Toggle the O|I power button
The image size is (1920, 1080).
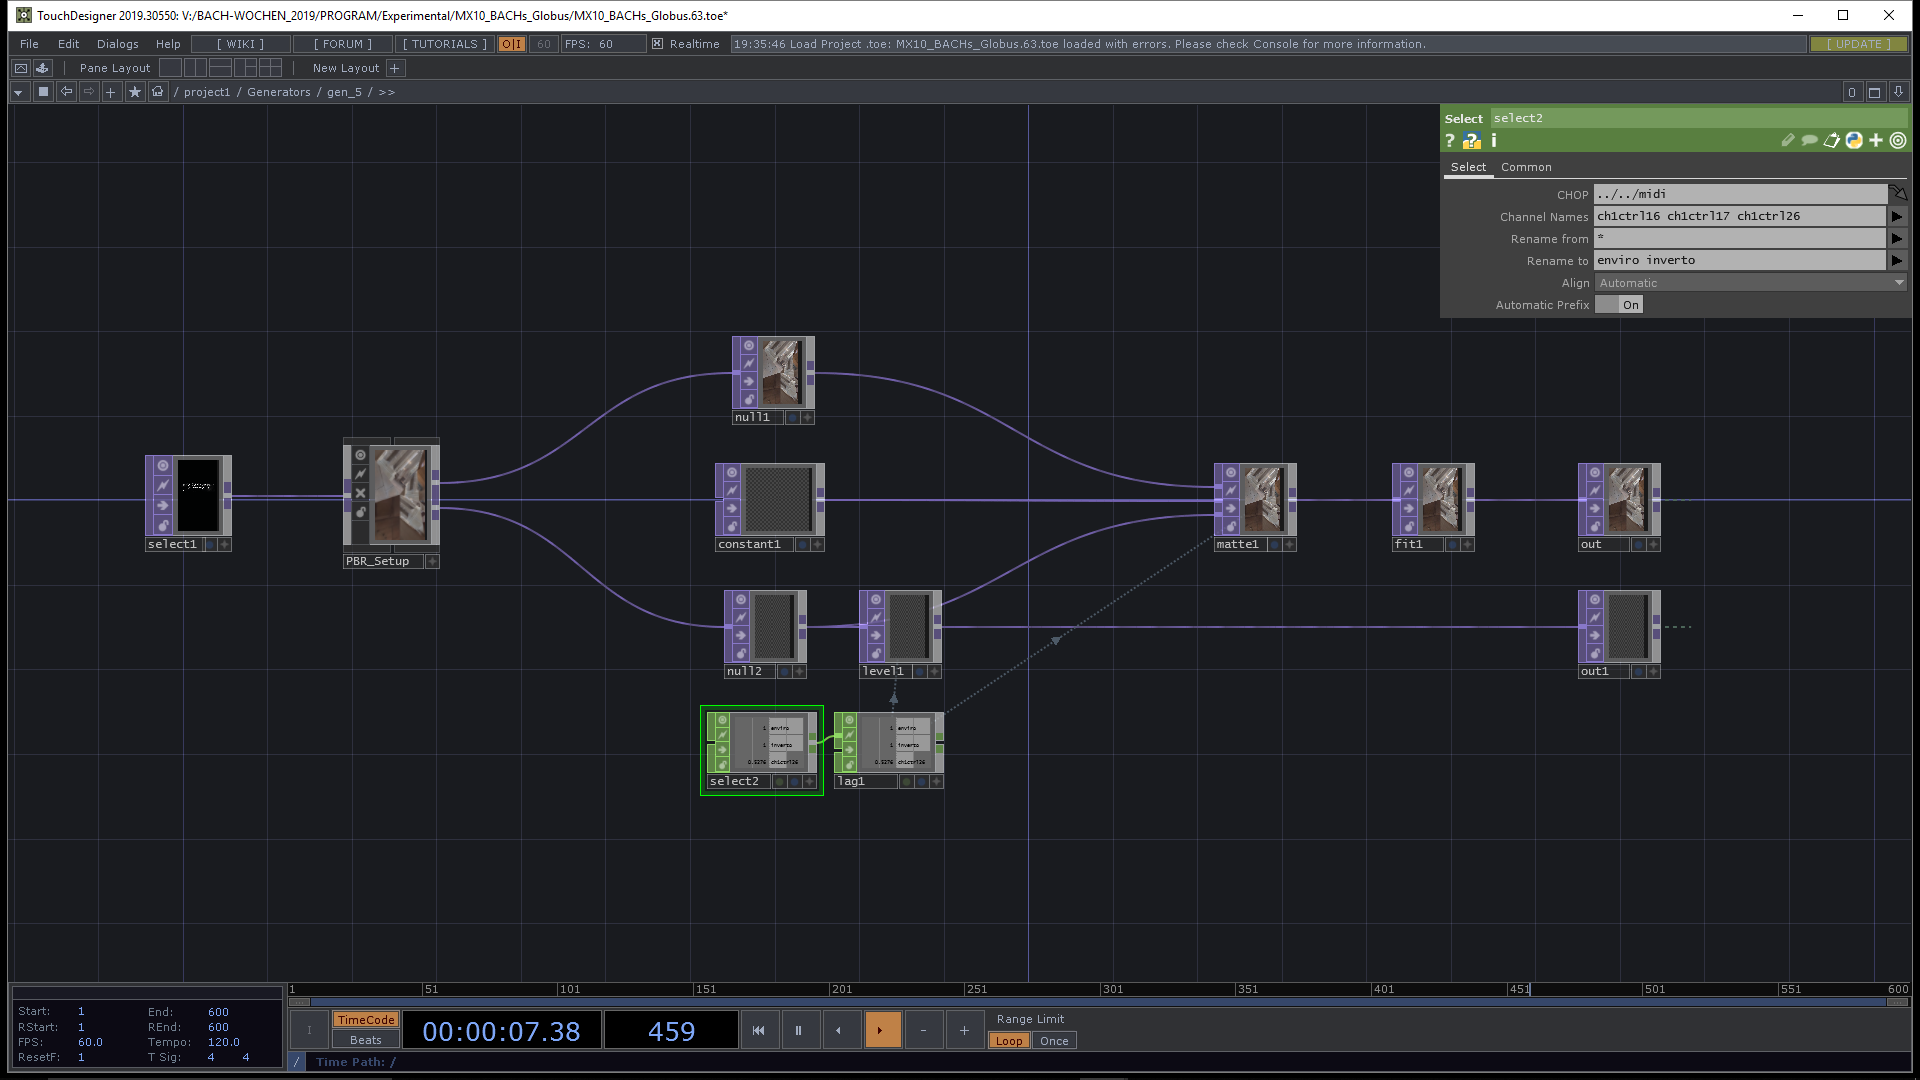click(511, 44)
